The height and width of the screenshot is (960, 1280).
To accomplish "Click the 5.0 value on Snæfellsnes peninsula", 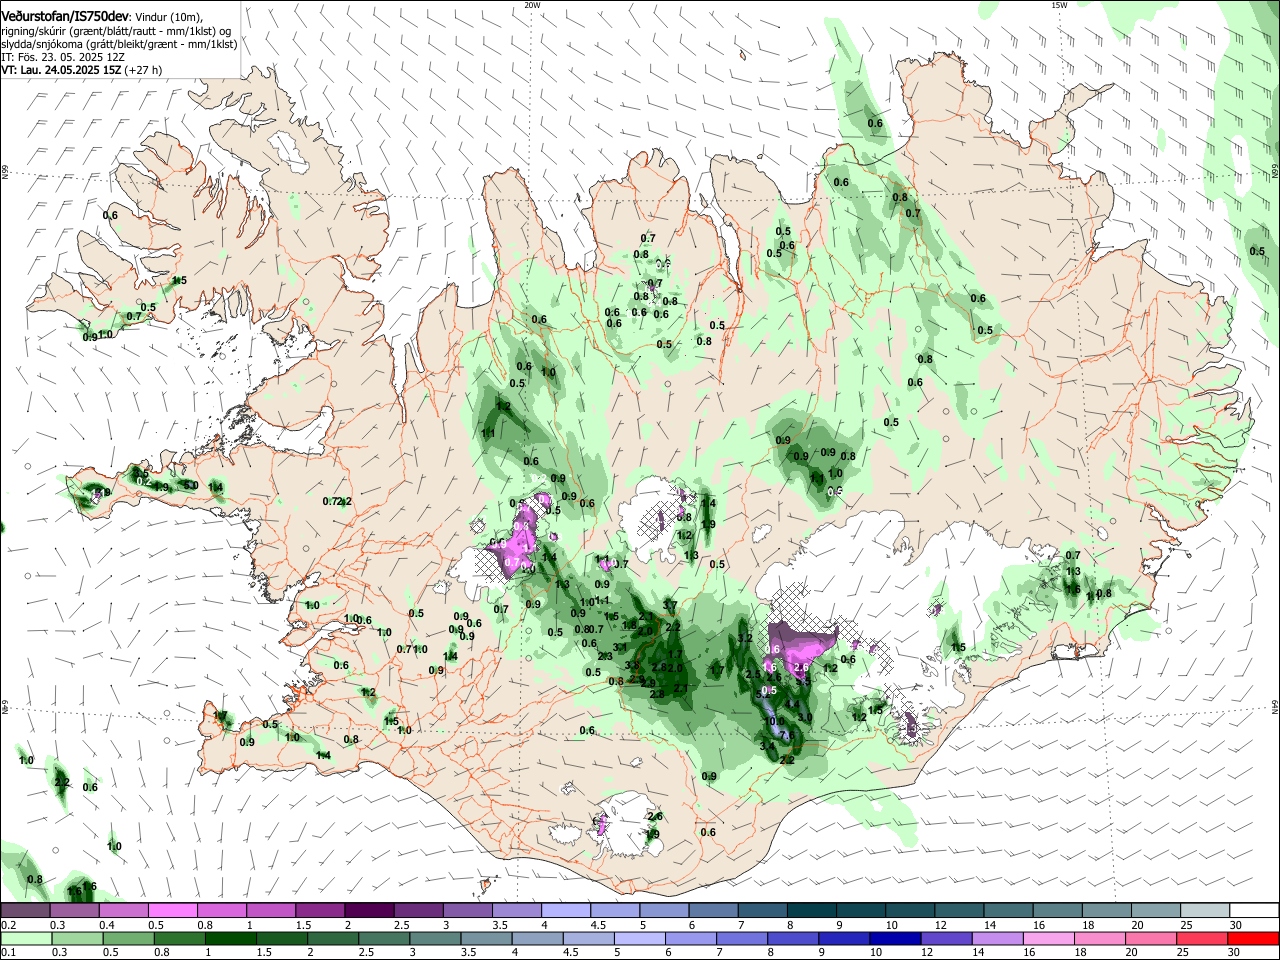I will point(191,485).
